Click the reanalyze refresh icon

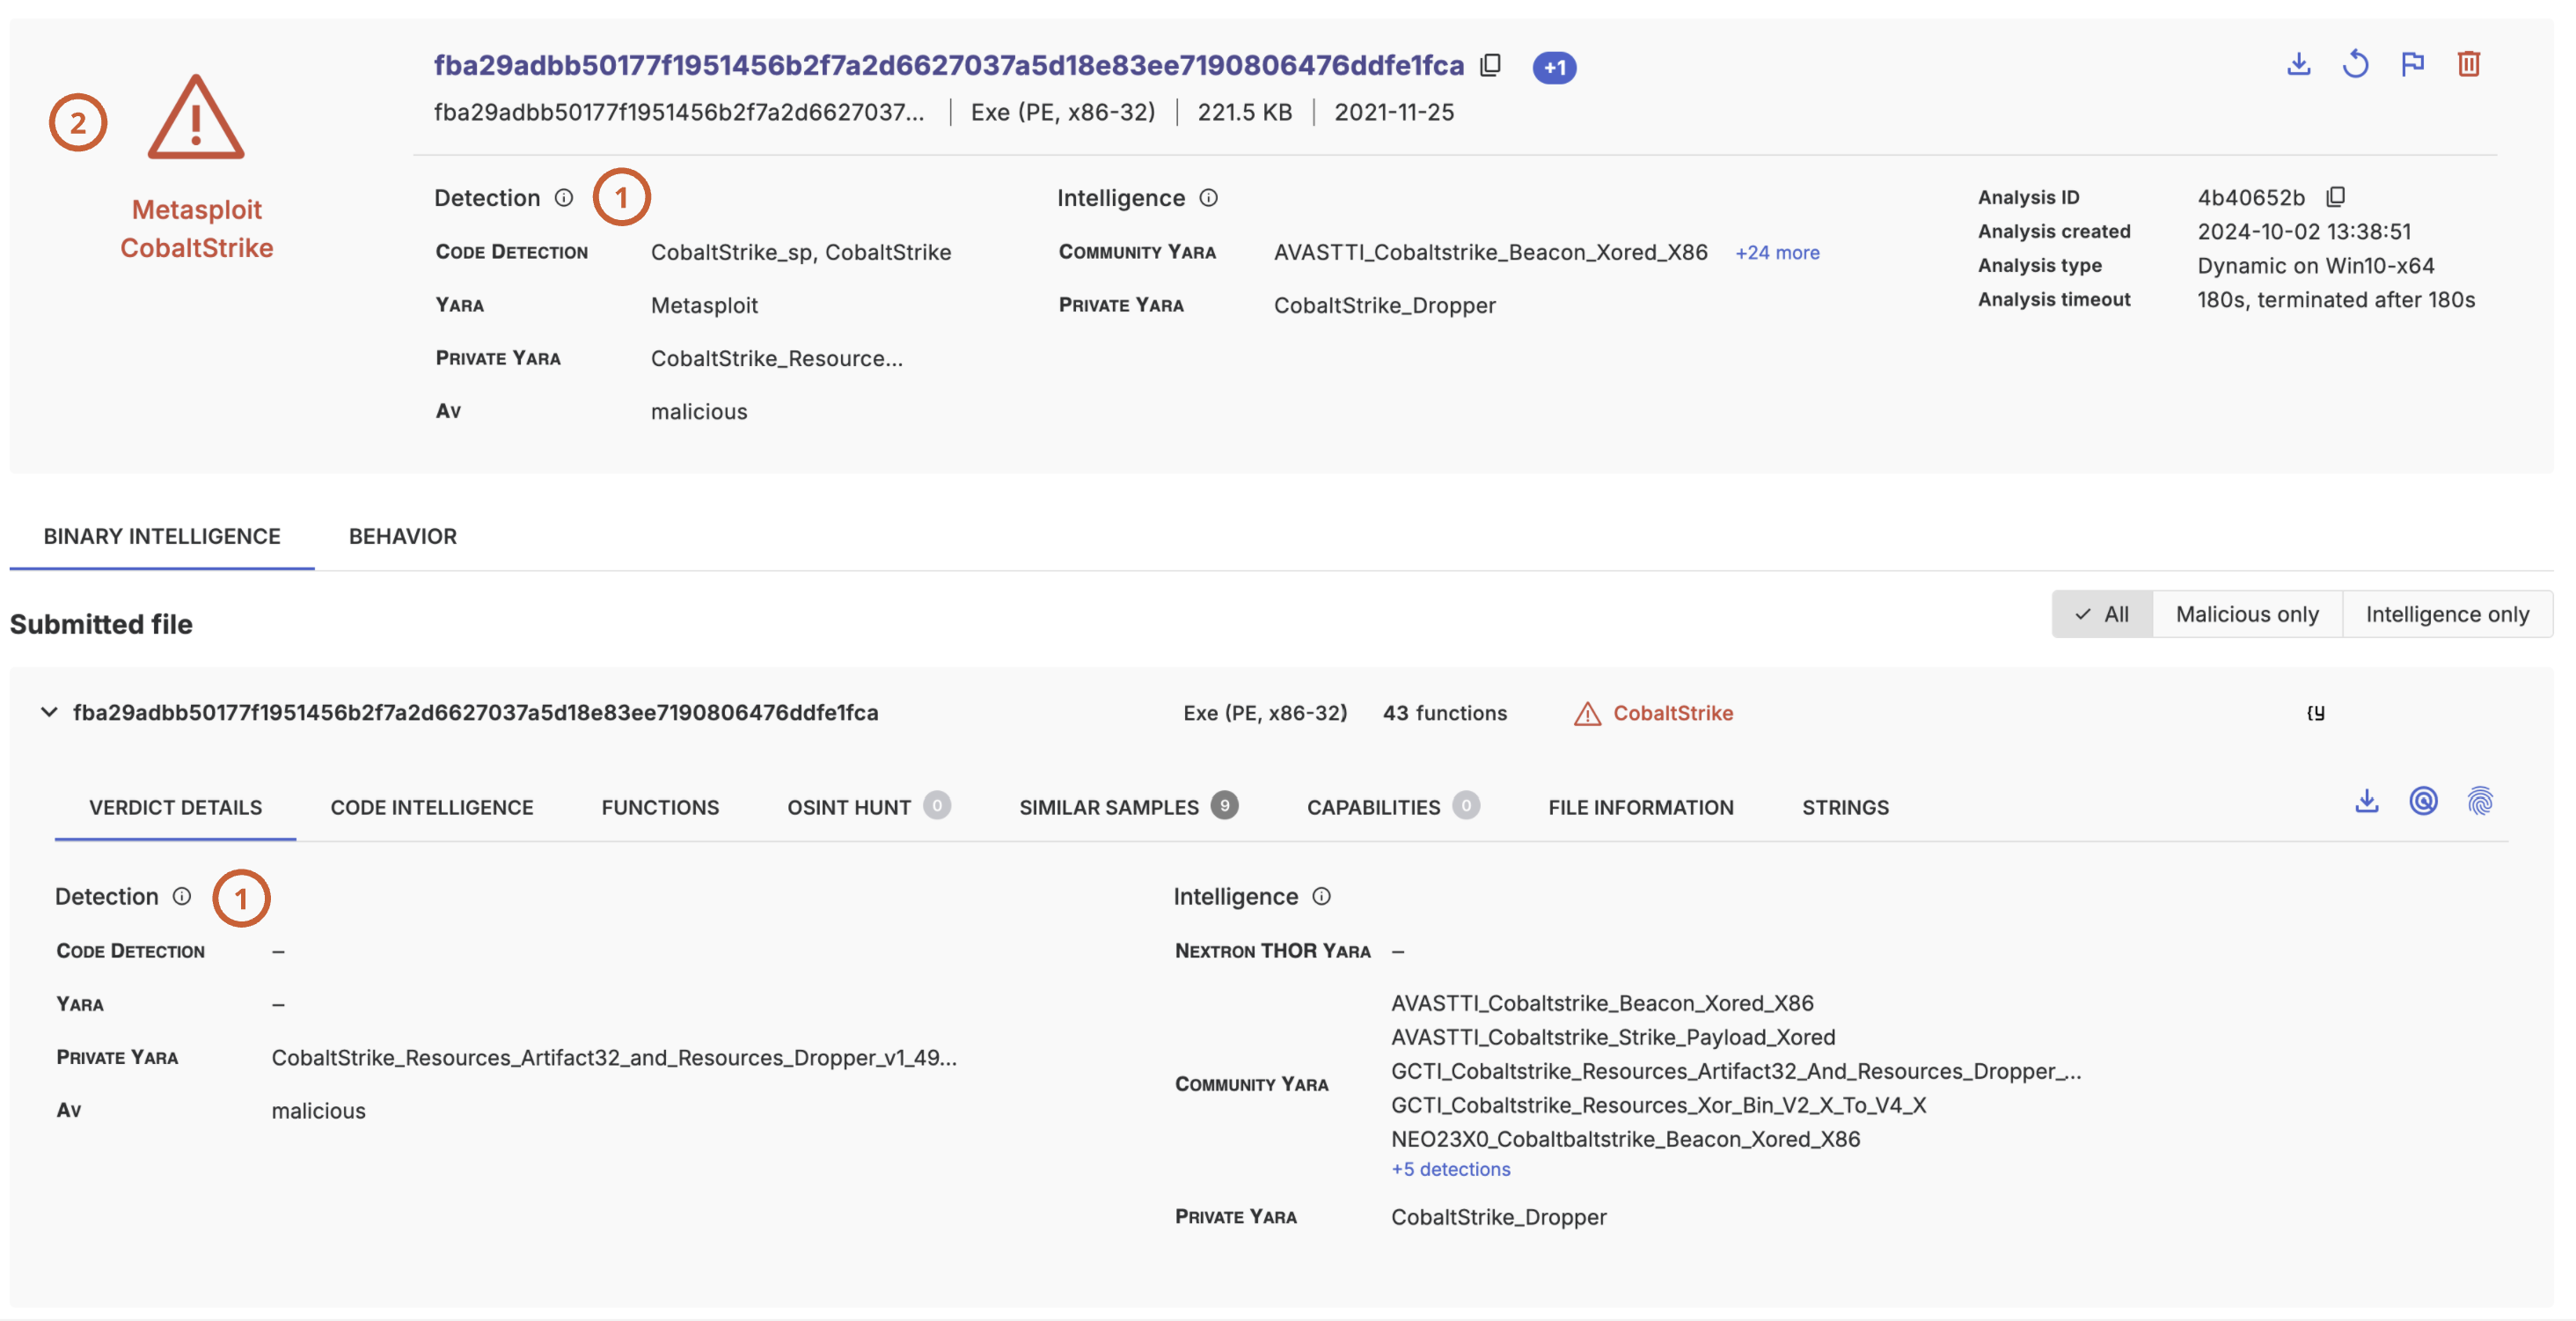(2355, 64)
